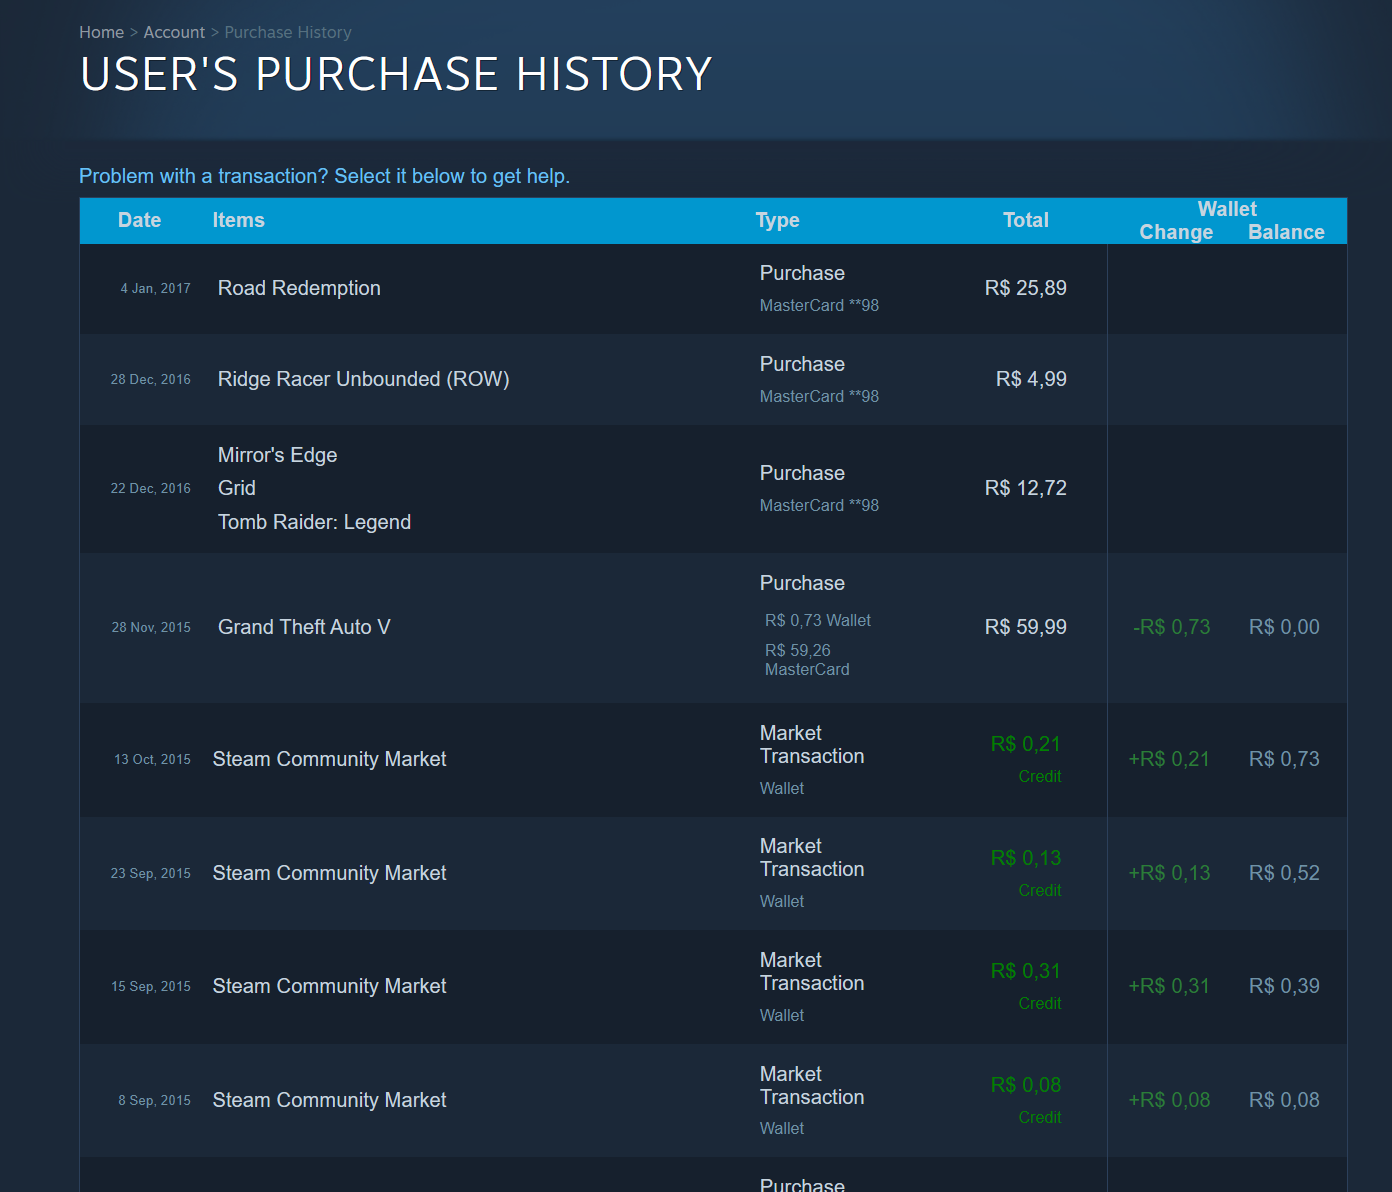
Task: Click the 28 Dec, 2016 date
Action: coord(150,379)
